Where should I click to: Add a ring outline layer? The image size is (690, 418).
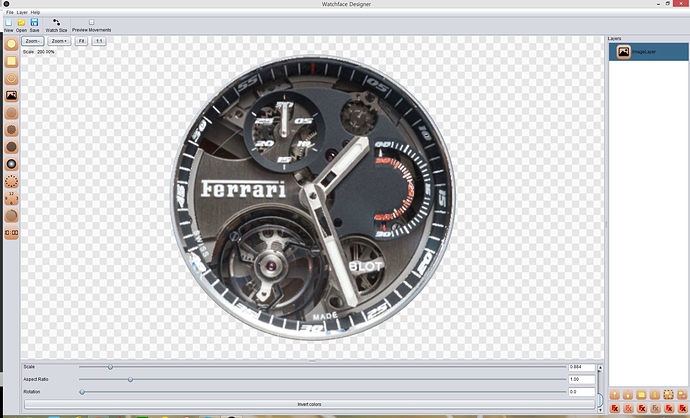11,78
